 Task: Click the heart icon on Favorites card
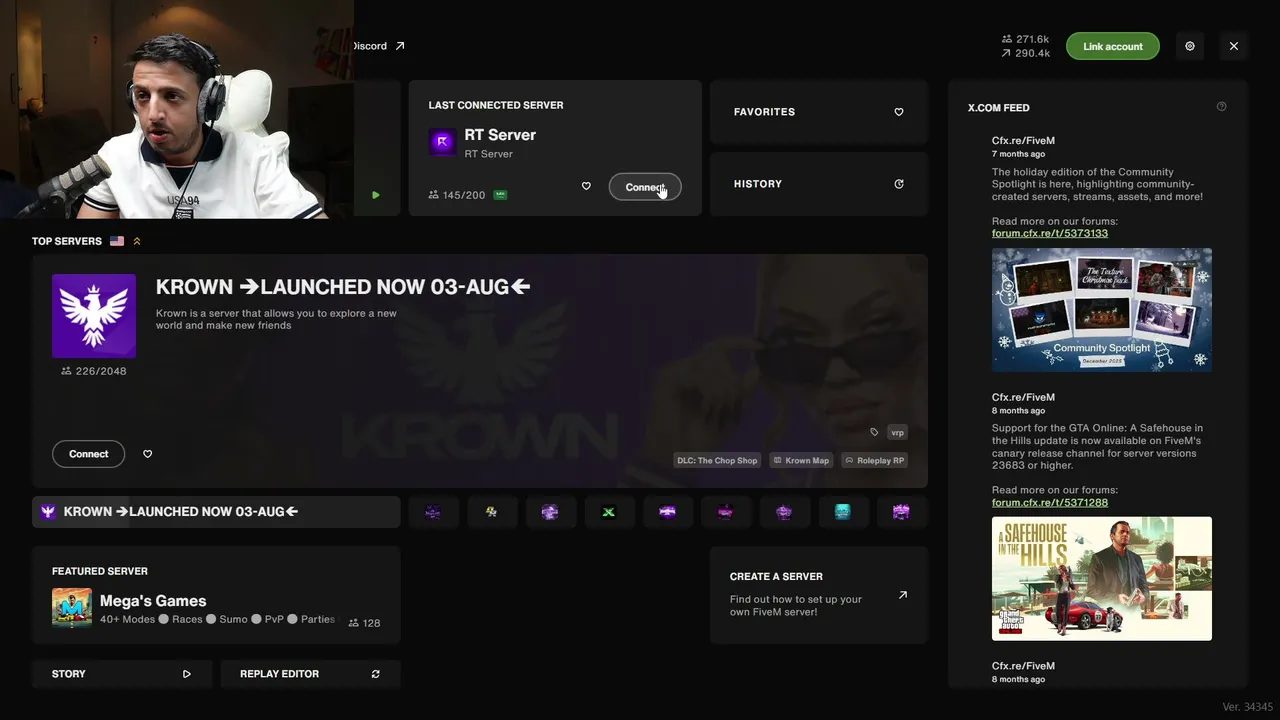coord(899,112)
